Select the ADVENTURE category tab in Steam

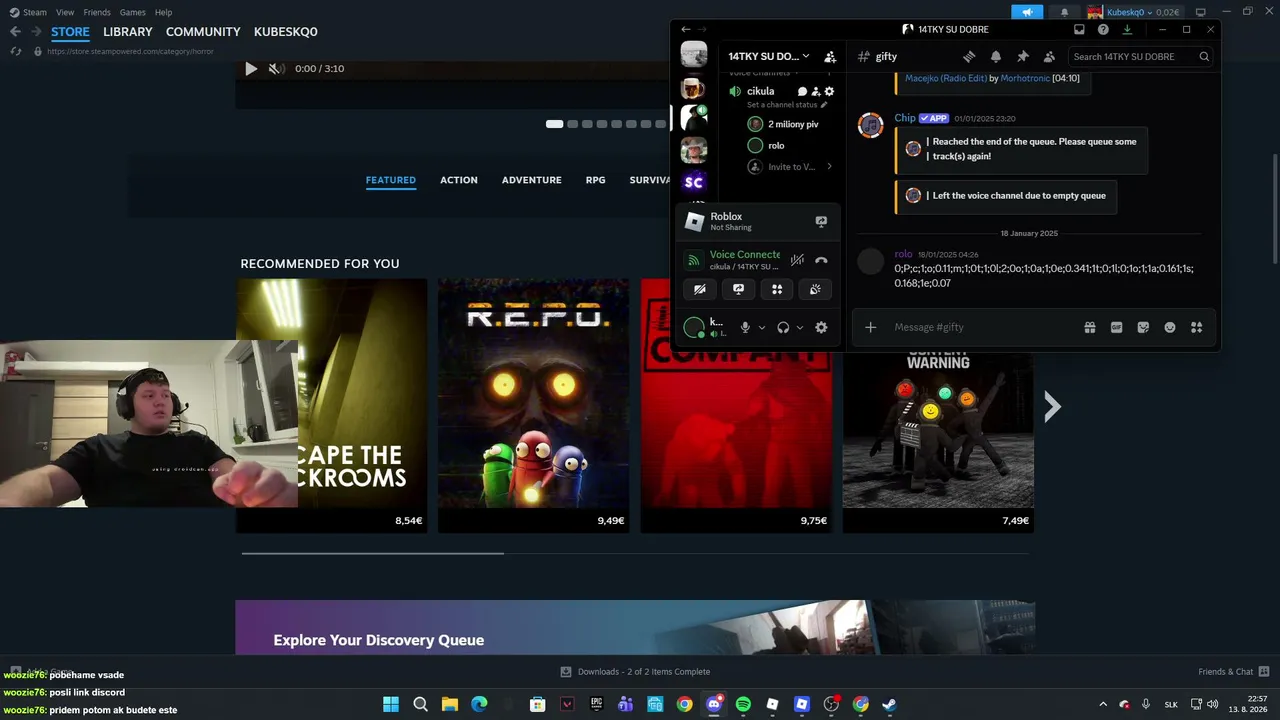(x=531, y=180)
